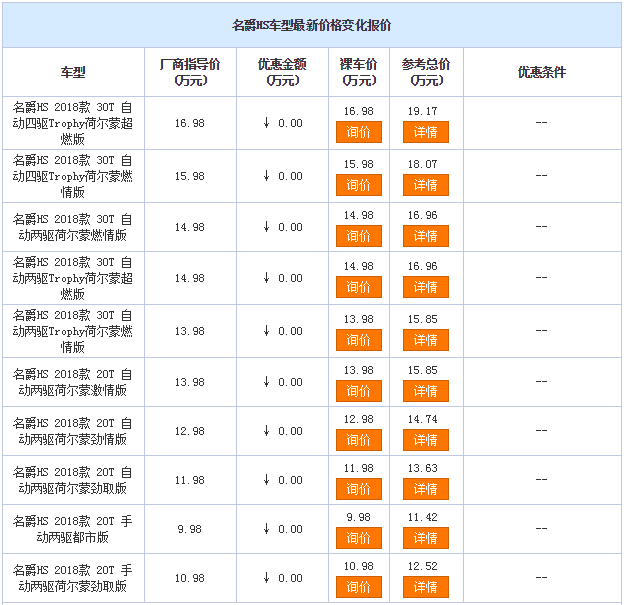Screen dimensions: 624x605
Task: Open 详情 for 20T 自动两驱荷尔蒙激情版
Action: [426, 391]
